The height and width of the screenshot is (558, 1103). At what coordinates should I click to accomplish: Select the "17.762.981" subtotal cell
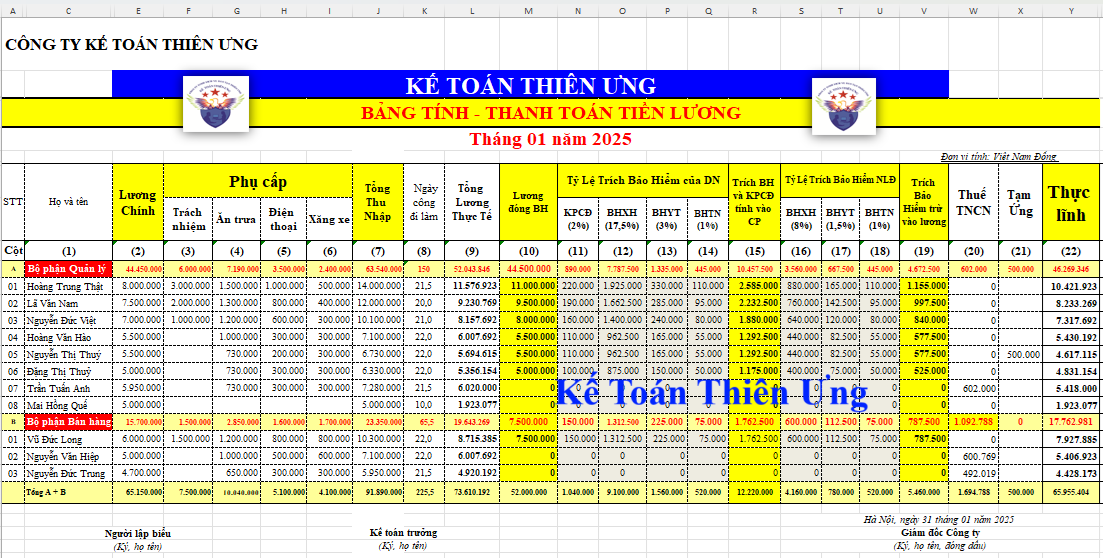pos(1072,421)
